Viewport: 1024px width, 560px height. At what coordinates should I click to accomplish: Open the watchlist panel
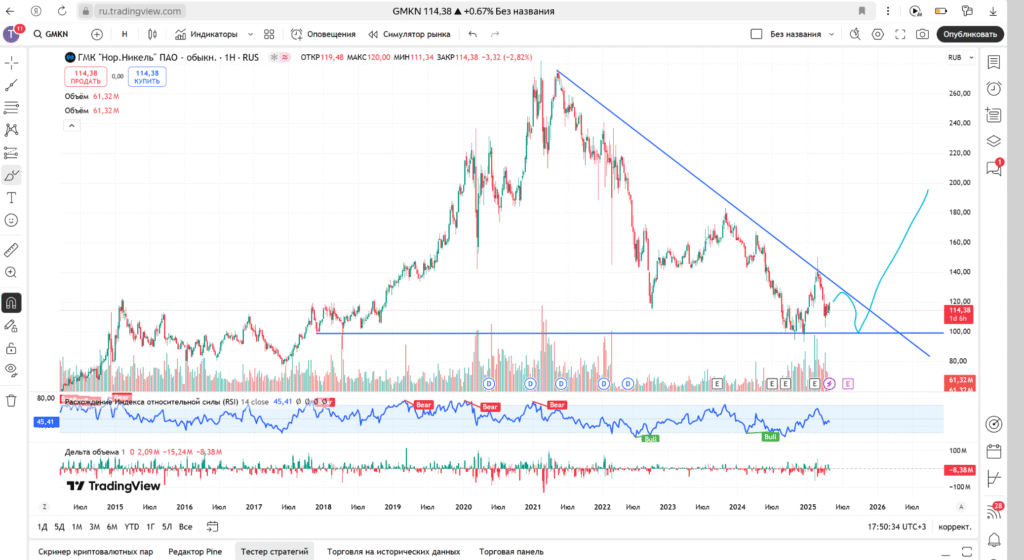pyautogui.click(x=993, y=62)
